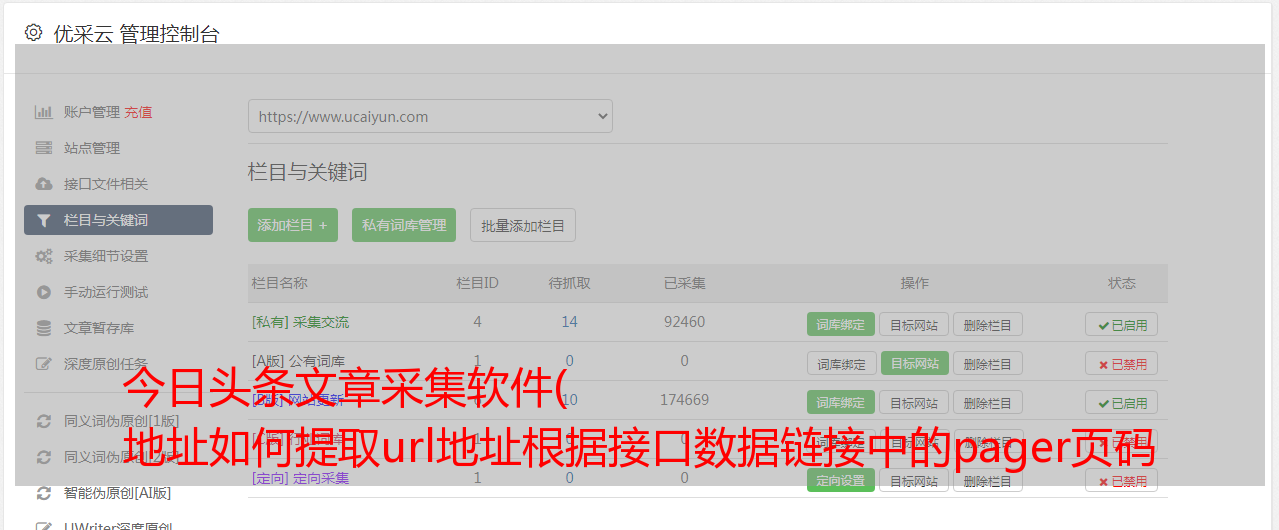Click the refresh icon for 同义词伪原创[1版]

coord(44,421)
